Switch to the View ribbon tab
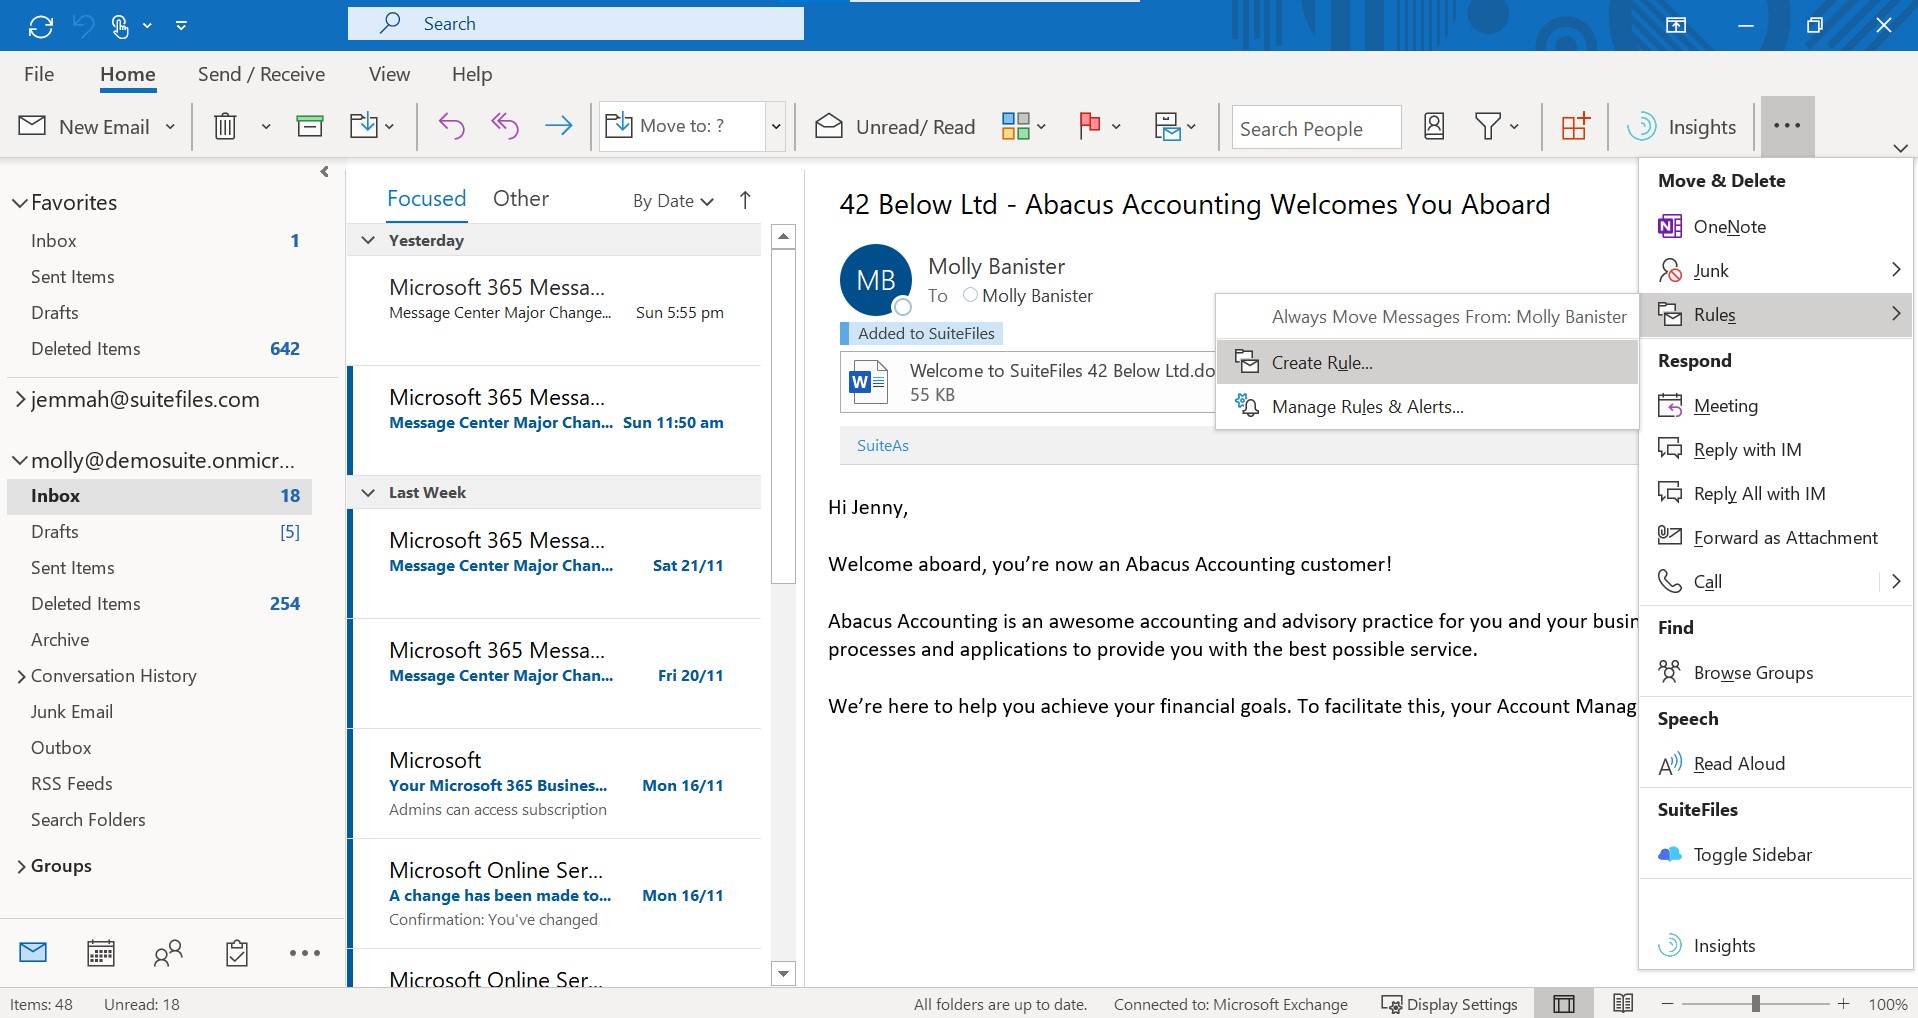Image resolution: width=1918 pixels, height=1018 pixels. click(x=388, y=74)
